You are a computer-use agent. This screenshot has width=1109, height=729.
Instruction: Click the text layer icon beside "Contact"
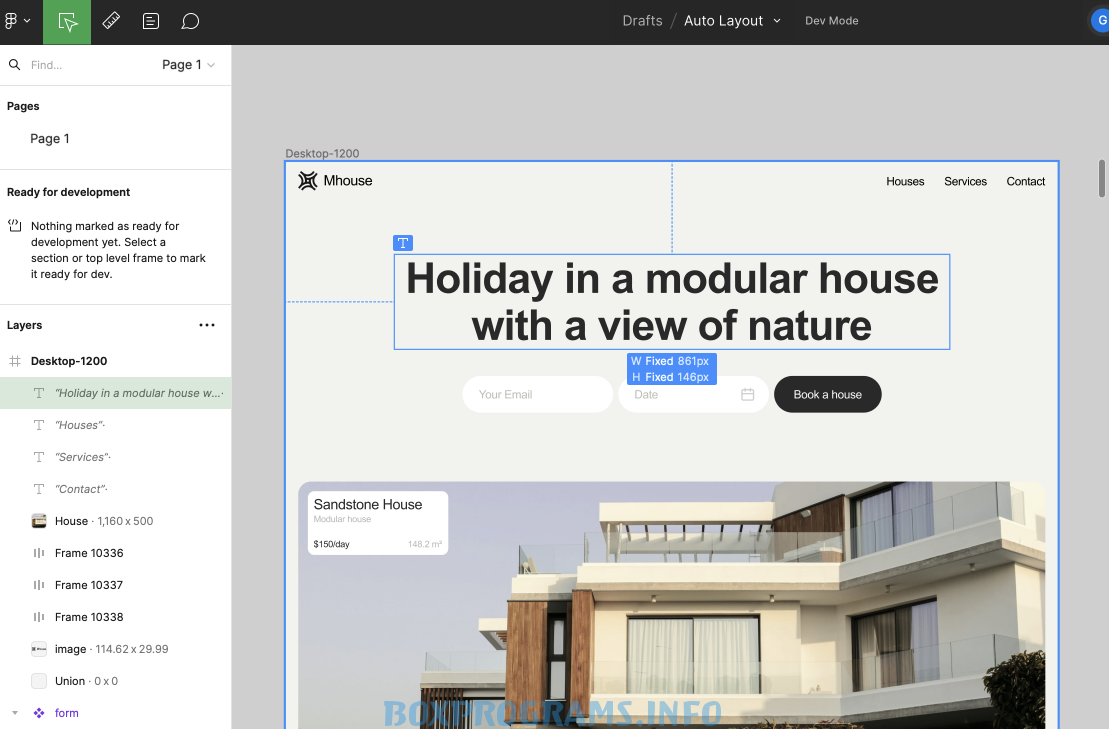point(39,489)
